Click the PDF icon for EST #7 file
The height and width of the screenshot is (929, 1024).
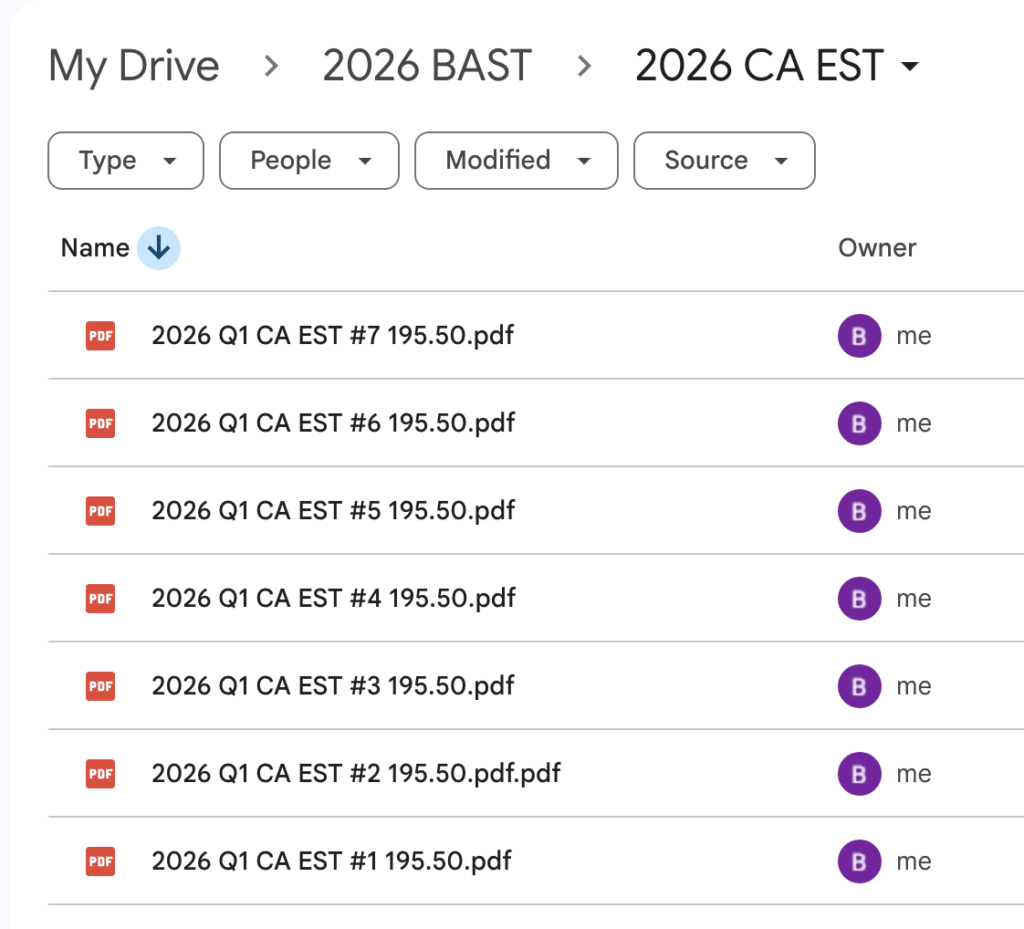(x=100, y=336)
